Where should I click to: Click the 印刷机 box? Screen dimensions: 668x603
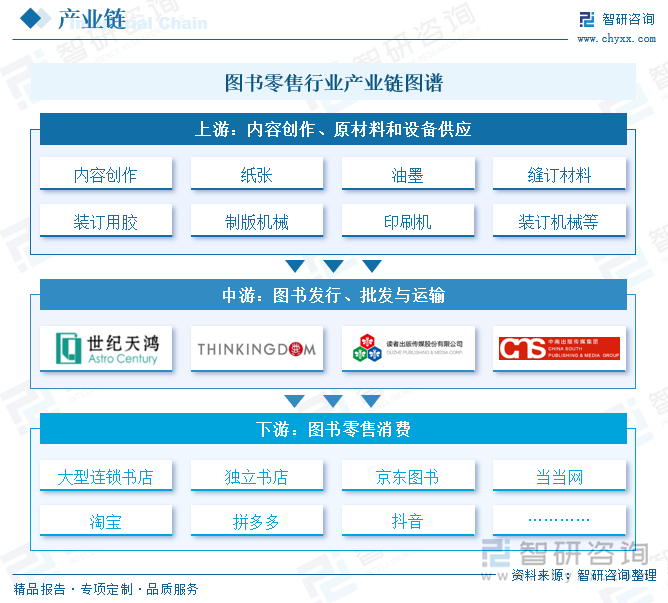coord(408,221)
